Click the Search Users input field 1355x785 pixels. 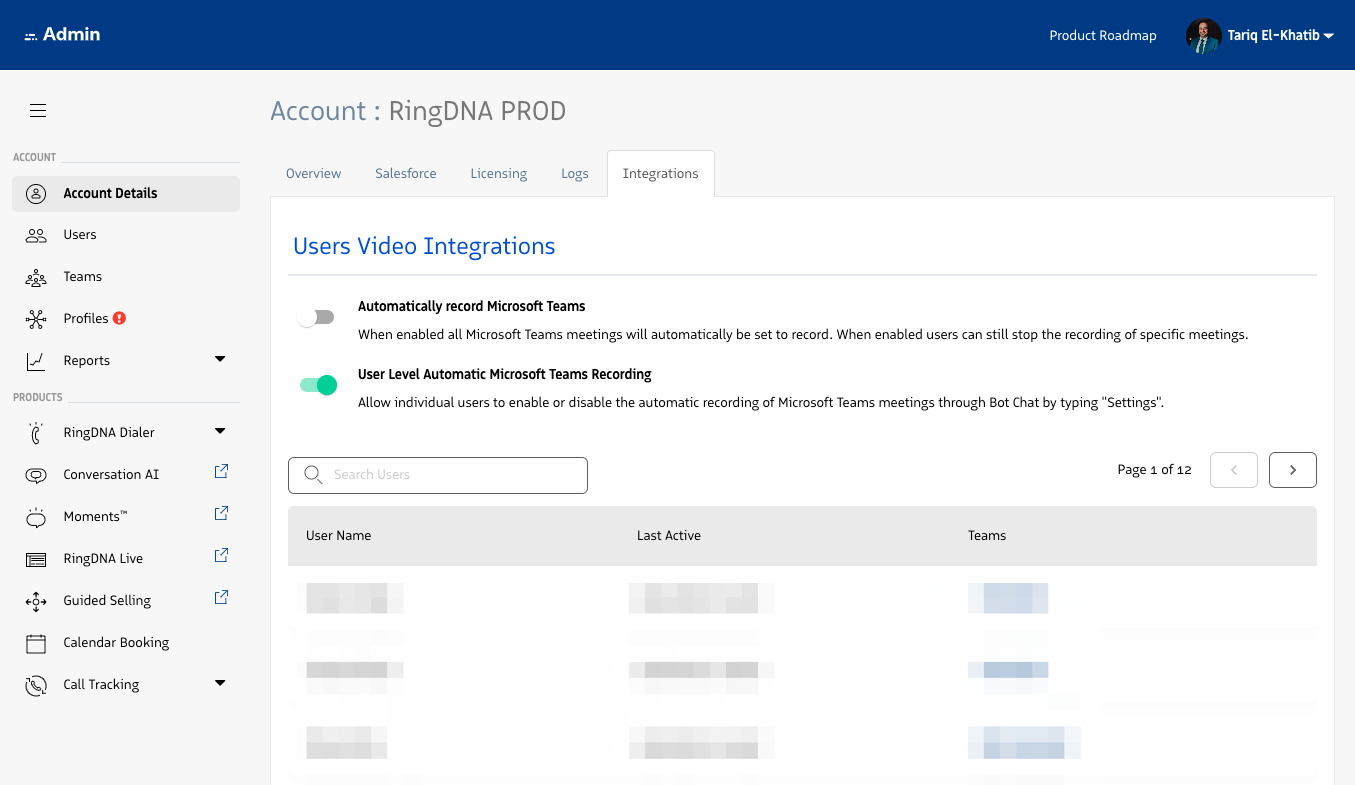[x=438, y=475]
